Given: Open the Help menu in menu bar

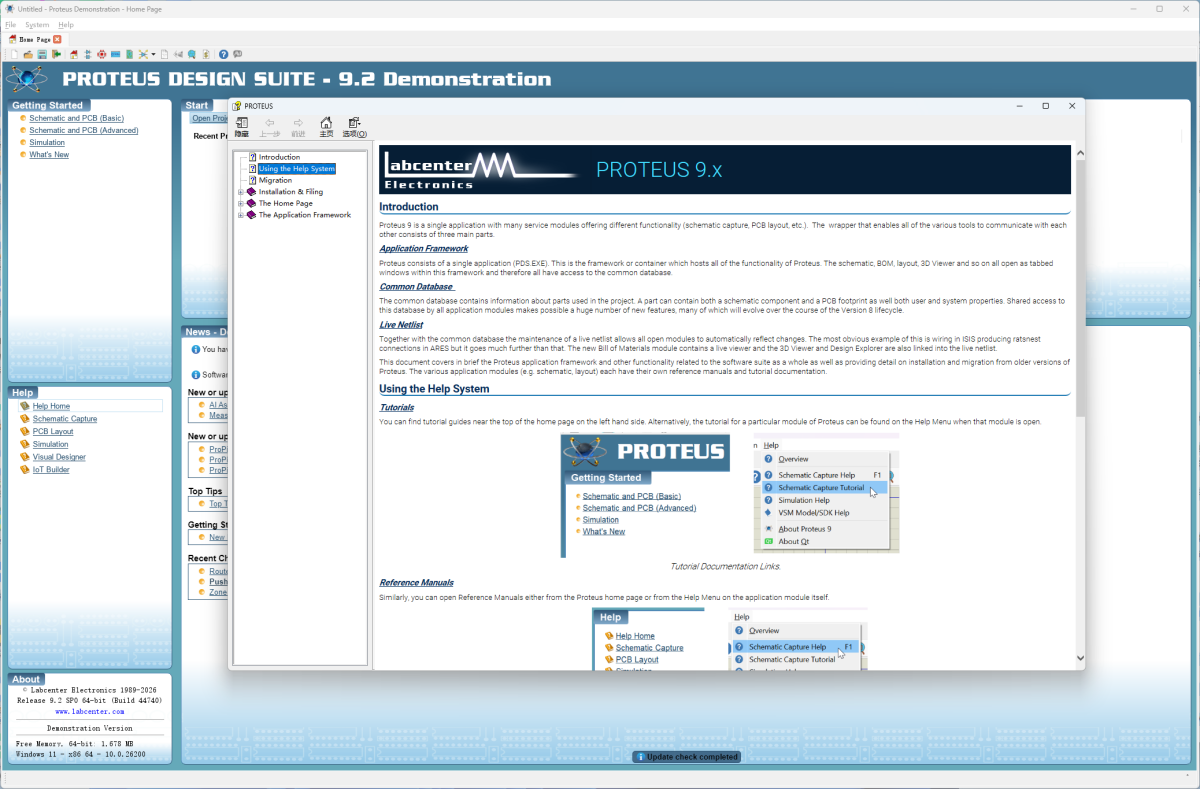Looking at the screenshot, I should click(66, 24).
